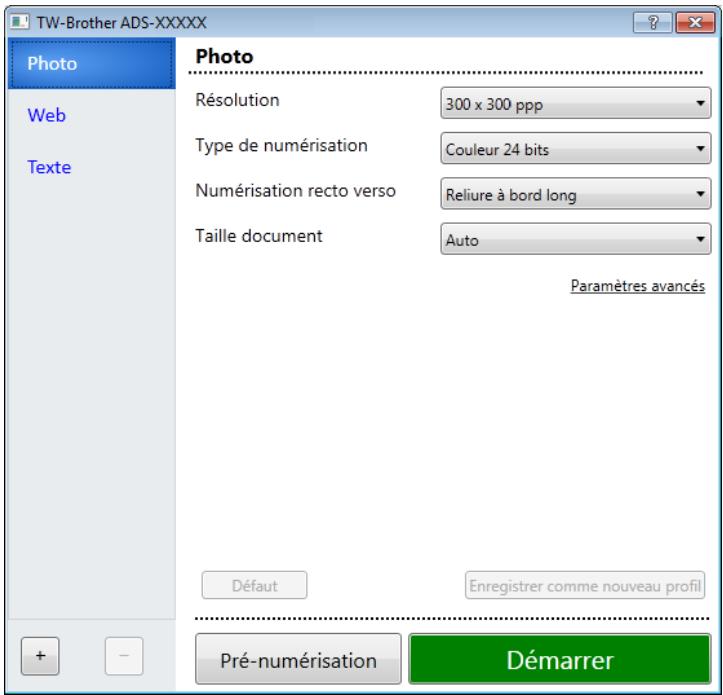Click the green Démarrer button
723x695 pixels.
click(560, 659)
